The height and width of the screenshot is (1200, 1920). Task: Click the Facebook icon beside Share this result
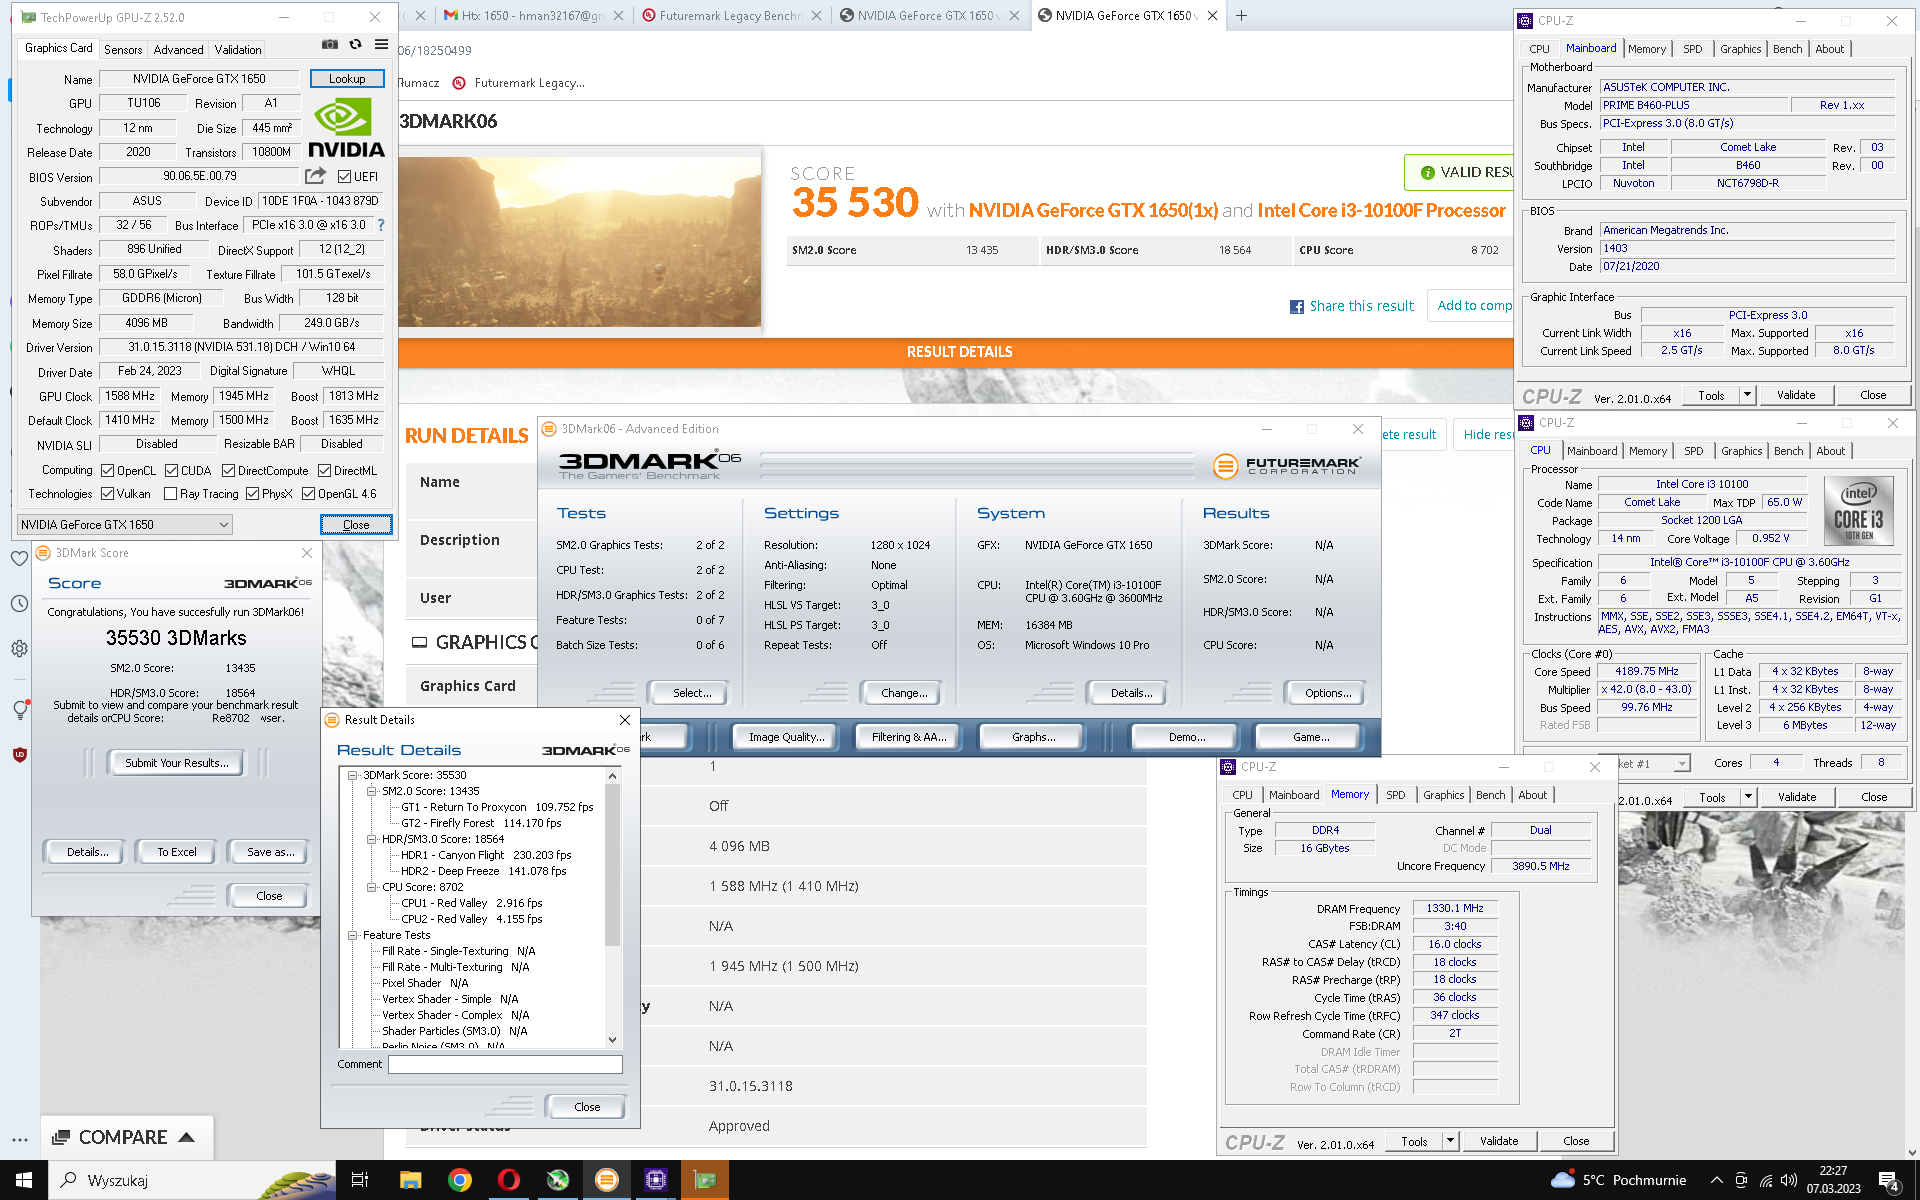coord(1296,307)
